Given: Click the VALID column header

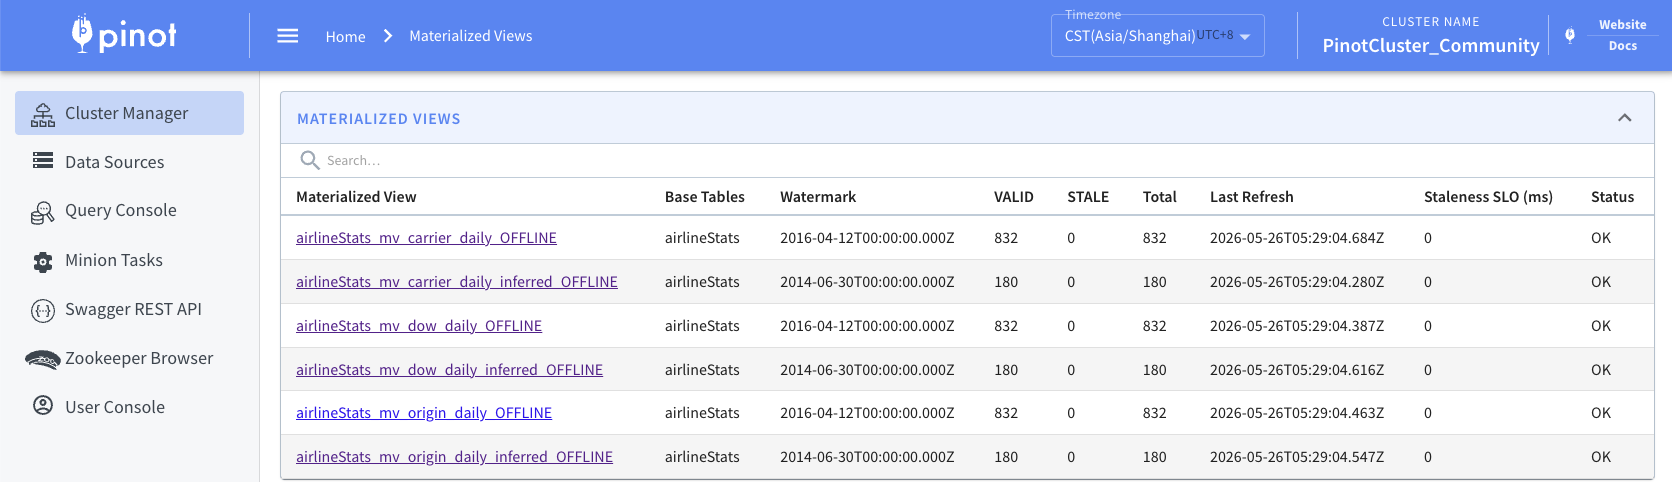Looking at the screenshot, I should pos(1014,197).
